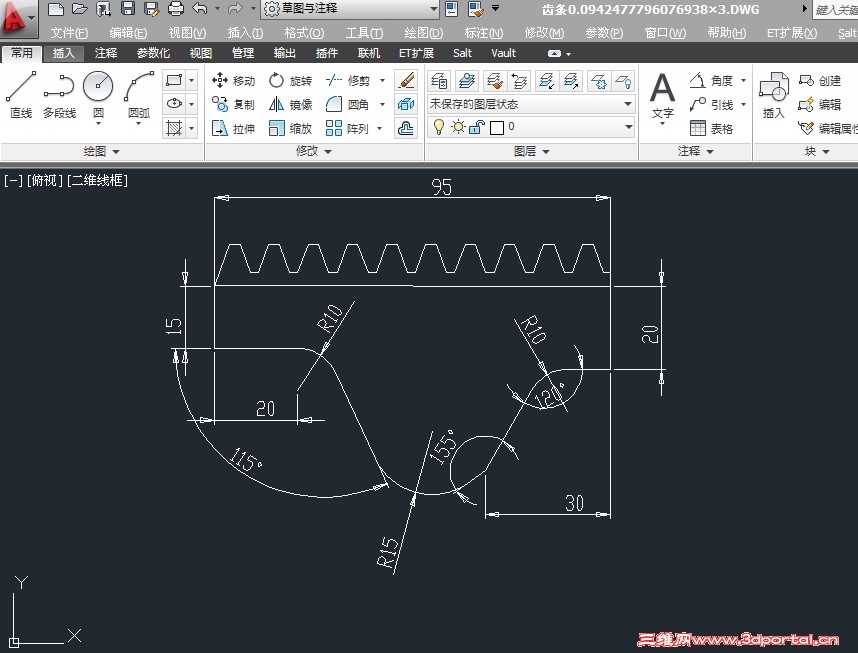The height and width of the screenshot is (653, 858).
Task: Click the Text (文字) tool
Action: [662, 96]
